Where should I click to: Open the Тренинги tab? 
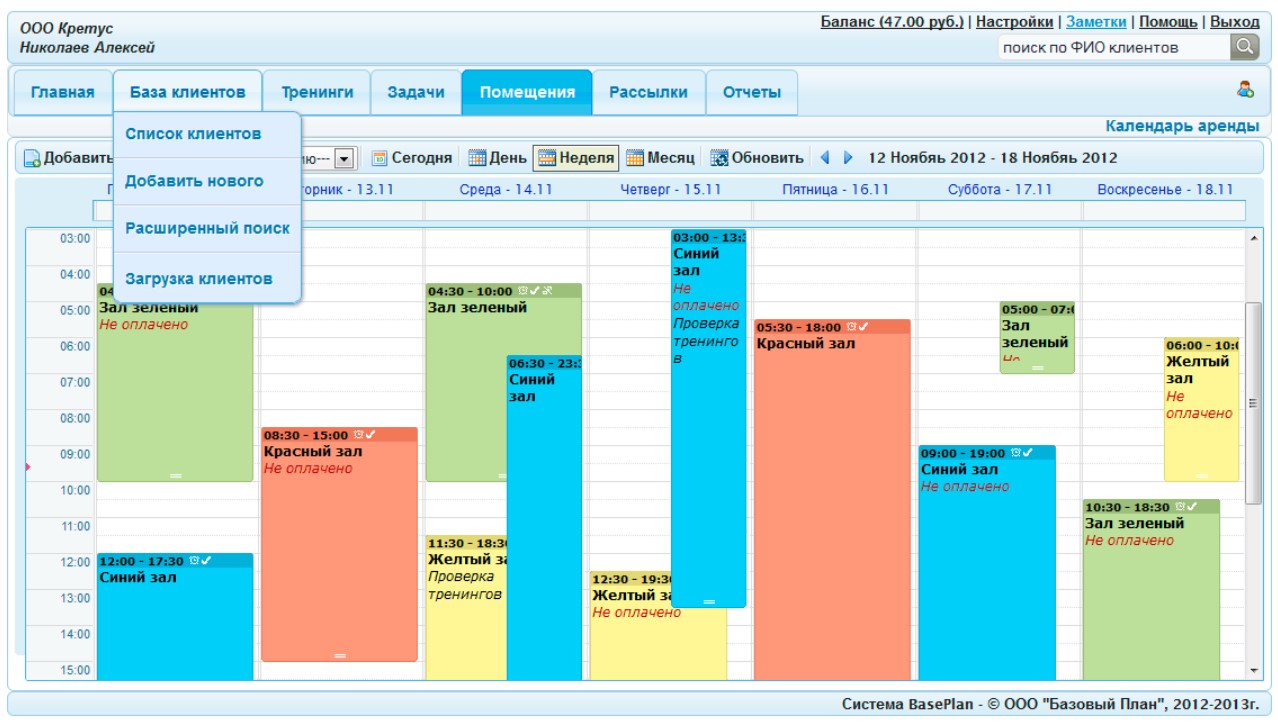click(x=317, y=92)
